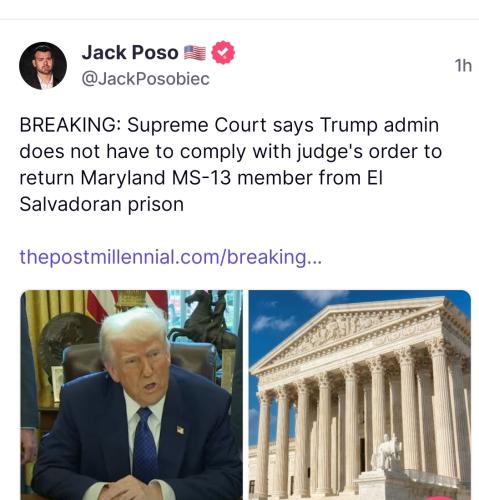Click the 1h post timestamp

click(x=463, y=66)
